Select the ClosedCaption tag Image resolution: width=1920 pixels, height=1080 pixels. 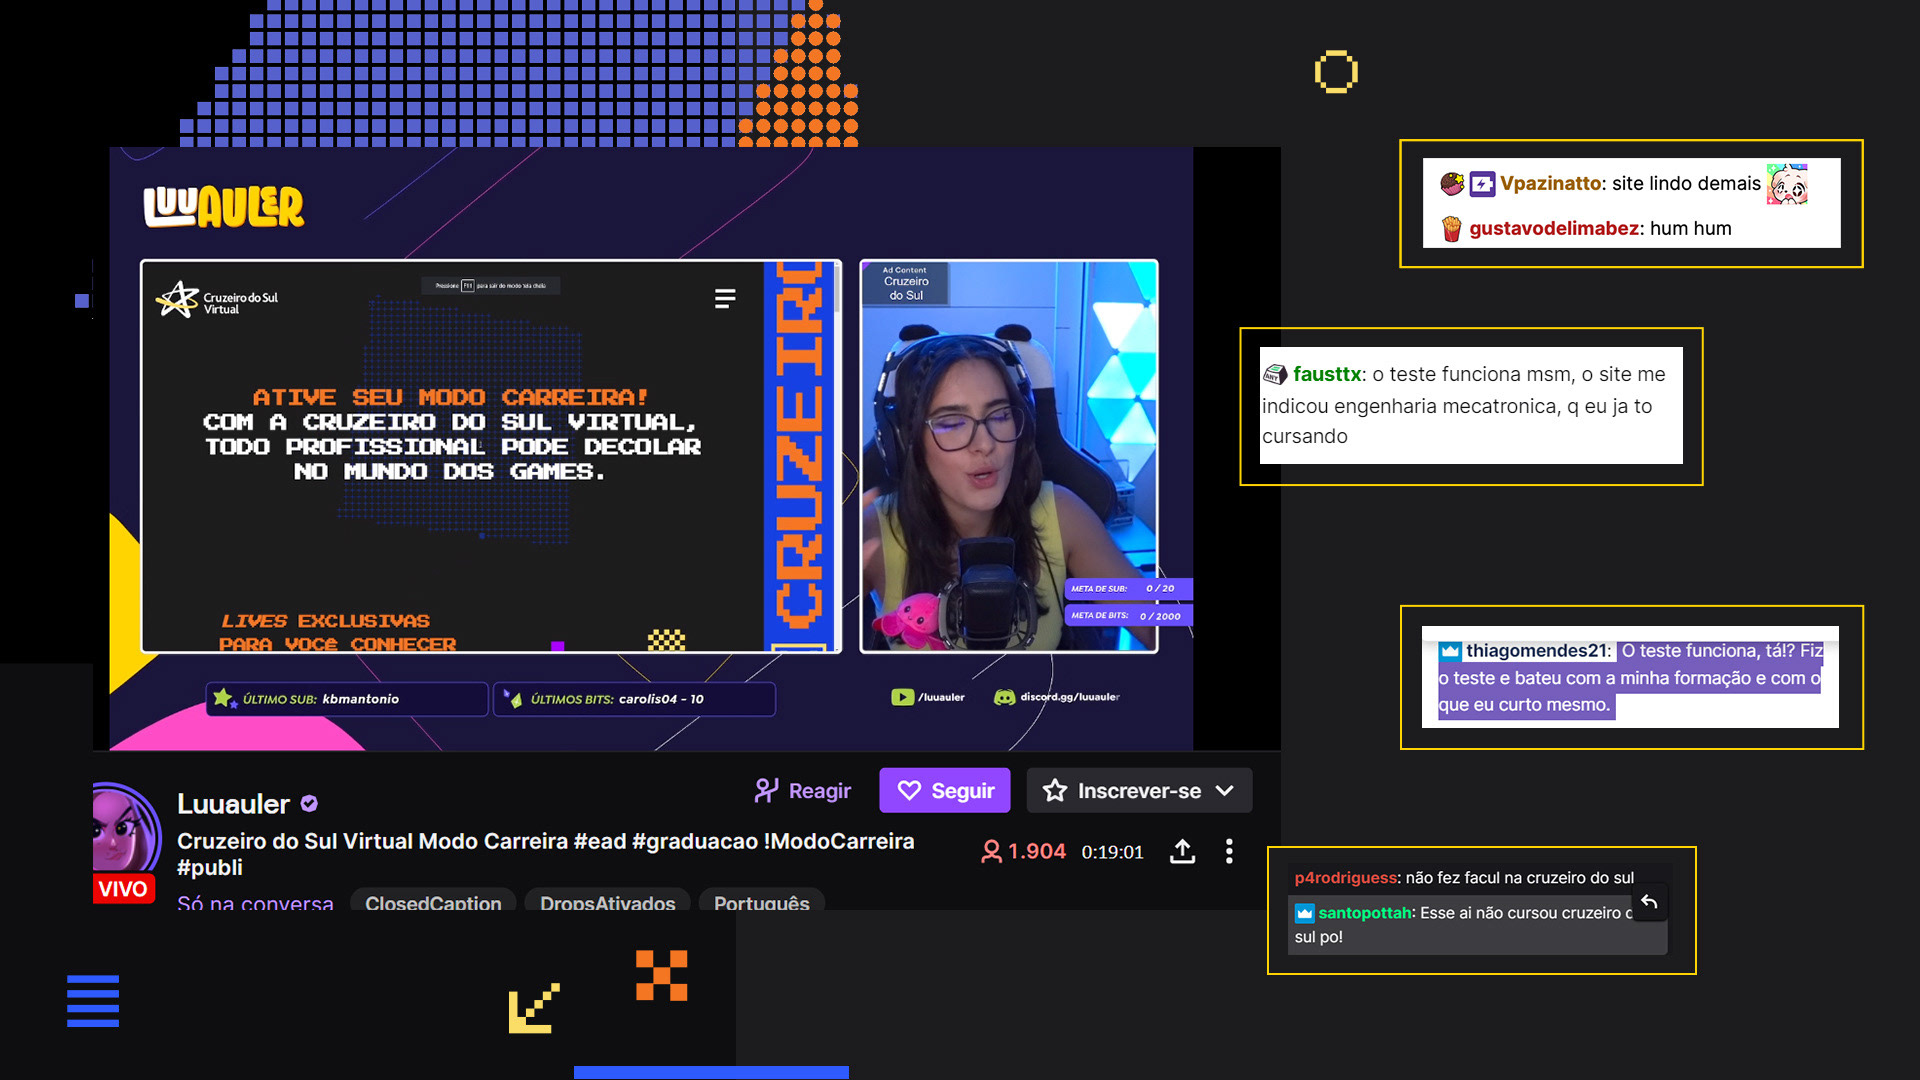(x=433, y=901)
